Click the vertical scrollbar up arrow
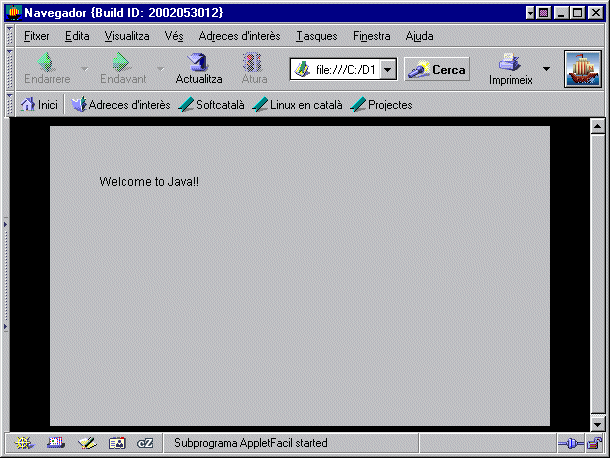Viewport: 610px width, 458px height. (x=598, y=126)
